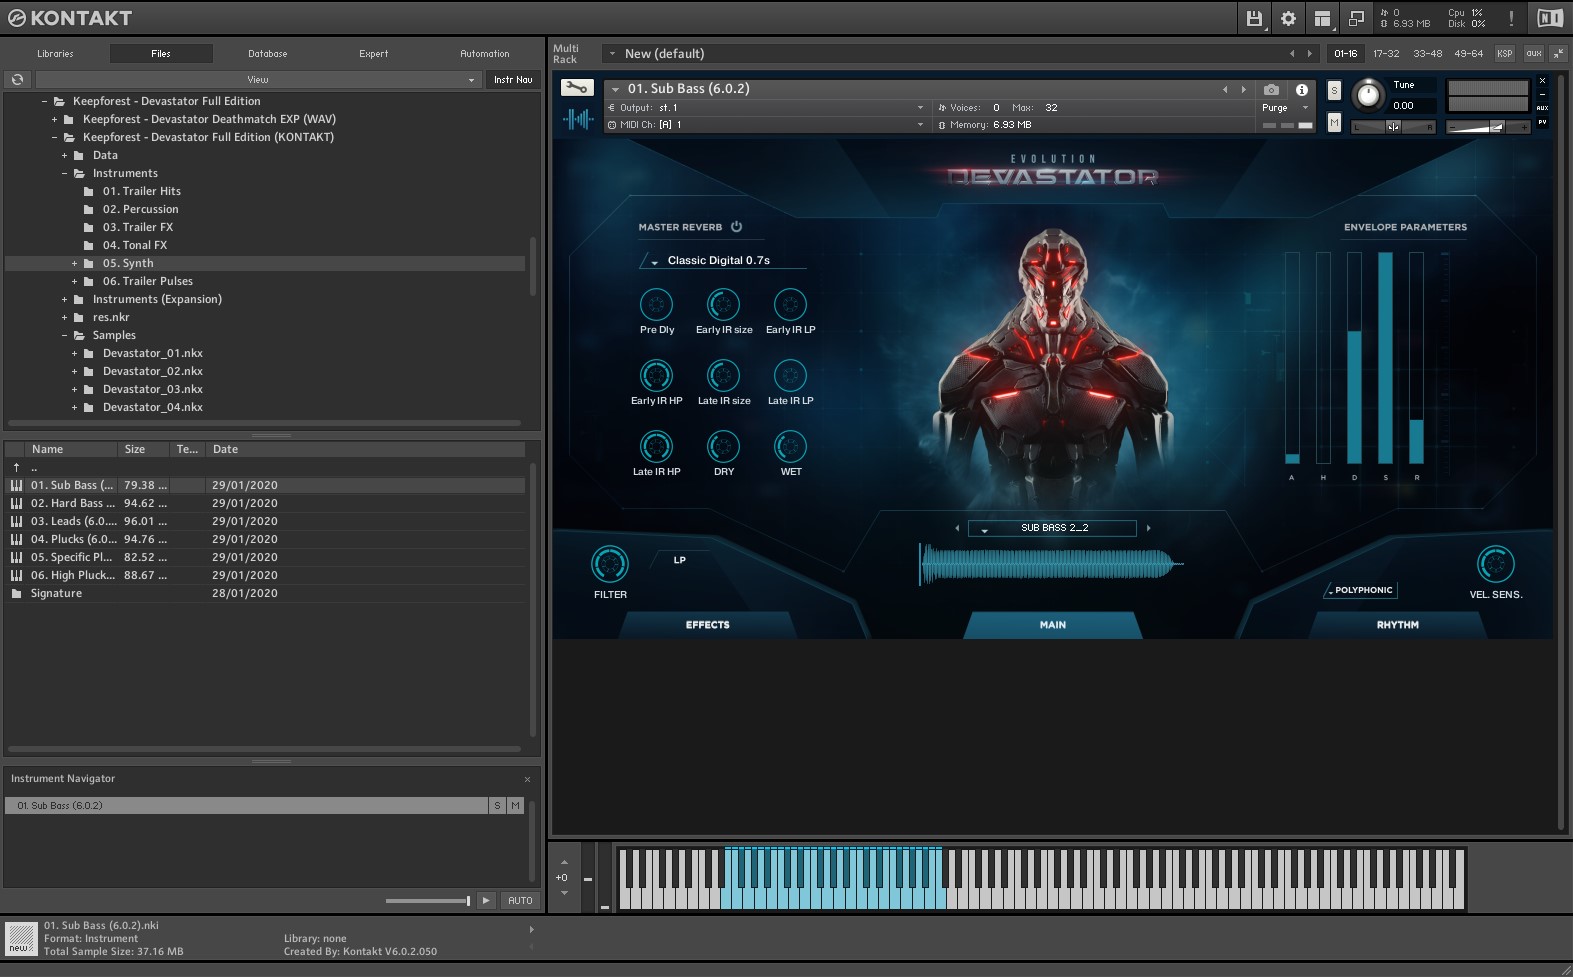The image size is (1573, 977).
Task: Click the AUTO button in navigator
Action: [520, 901]
